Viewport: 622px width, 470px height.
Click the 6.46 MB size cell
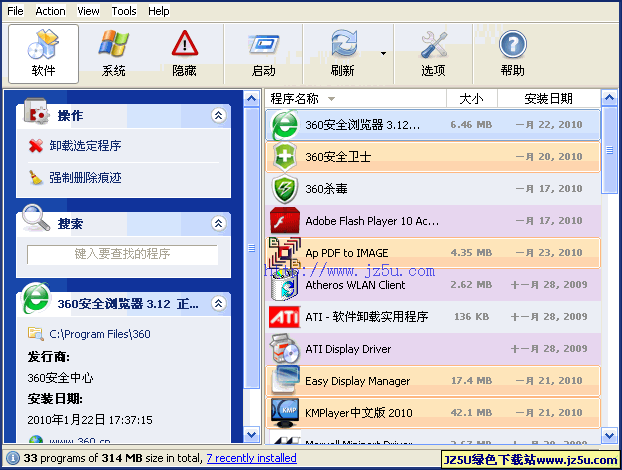471,125
